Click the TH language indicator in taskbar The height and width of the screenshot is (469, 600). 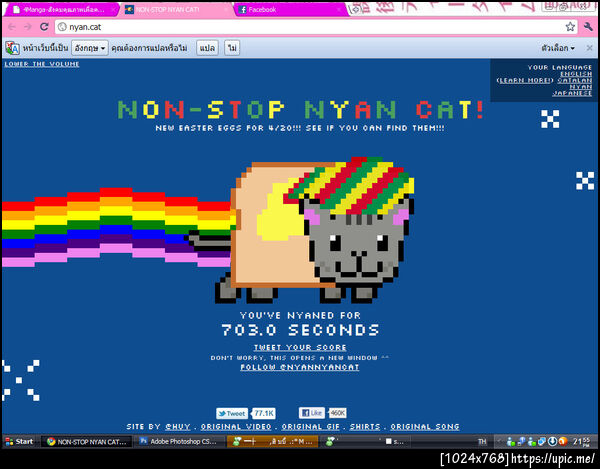[482, 442]
